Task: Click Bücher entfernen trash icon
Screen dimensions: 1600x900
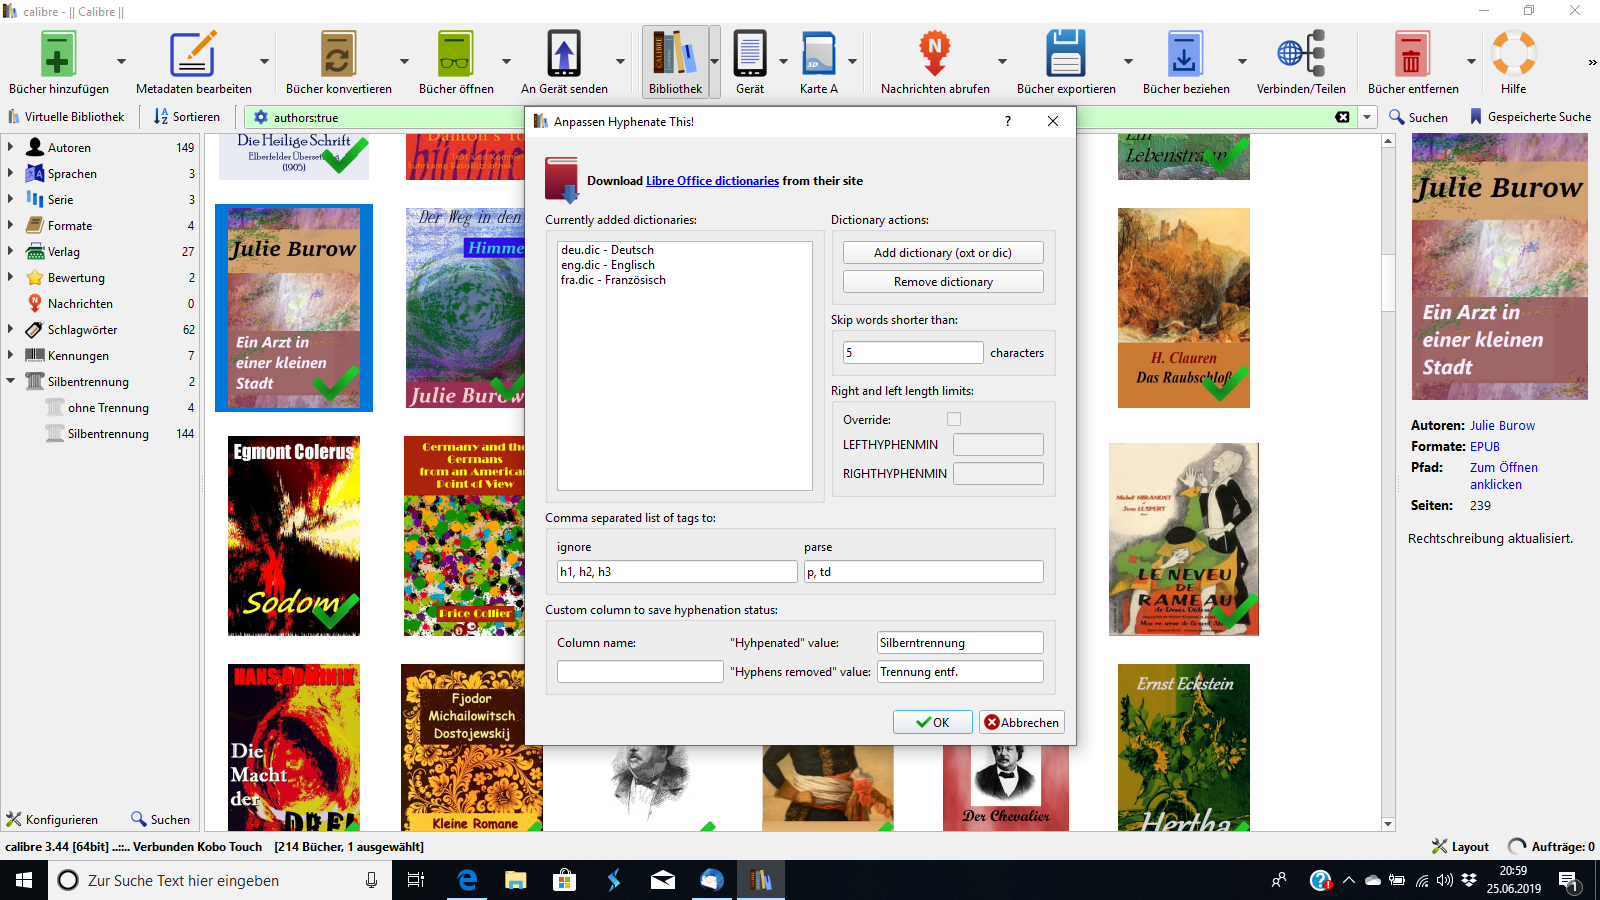Action: (x=1412, y=54)
